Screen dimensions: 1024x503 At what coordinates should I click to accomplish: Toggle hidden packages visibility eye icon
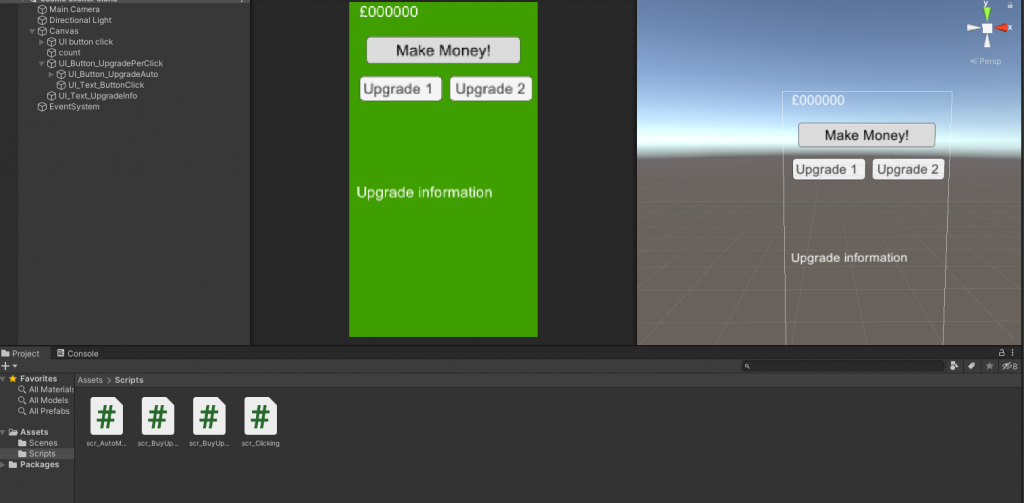coord(1009,367)
